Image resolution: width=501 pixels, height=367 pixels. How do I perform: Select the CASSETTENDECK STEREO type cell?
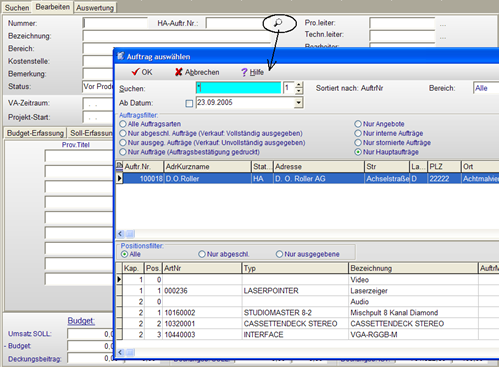click(x=295, y=324)
